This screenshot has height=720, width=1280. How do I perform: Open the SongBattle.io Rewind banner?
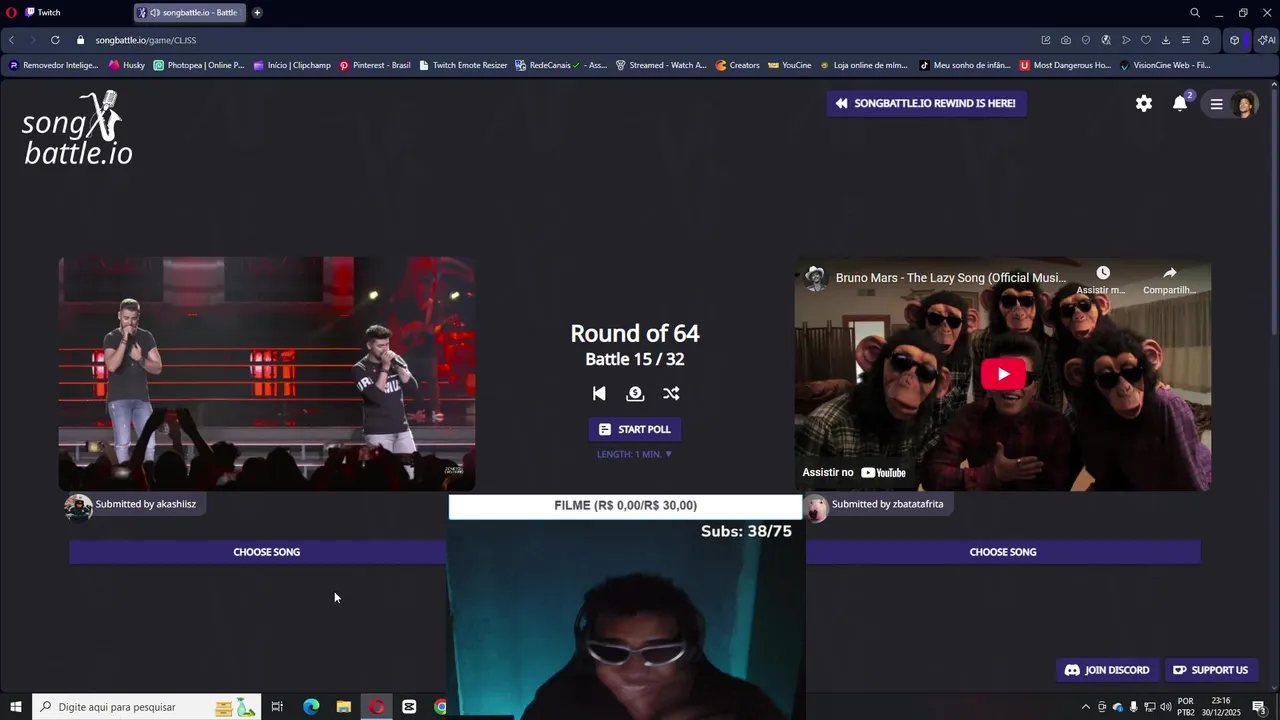[x=926, y=103]
